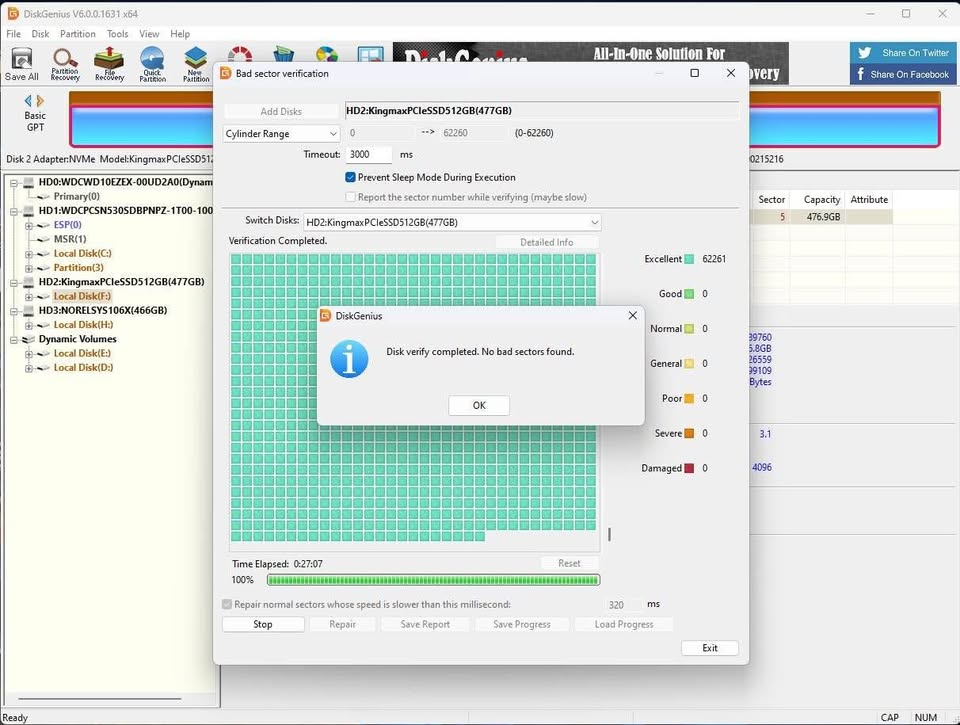The width and height of the screenshot is (960, 725).
Task: Open the Cylinder Range dropdown
Action: tap(281, 133)
